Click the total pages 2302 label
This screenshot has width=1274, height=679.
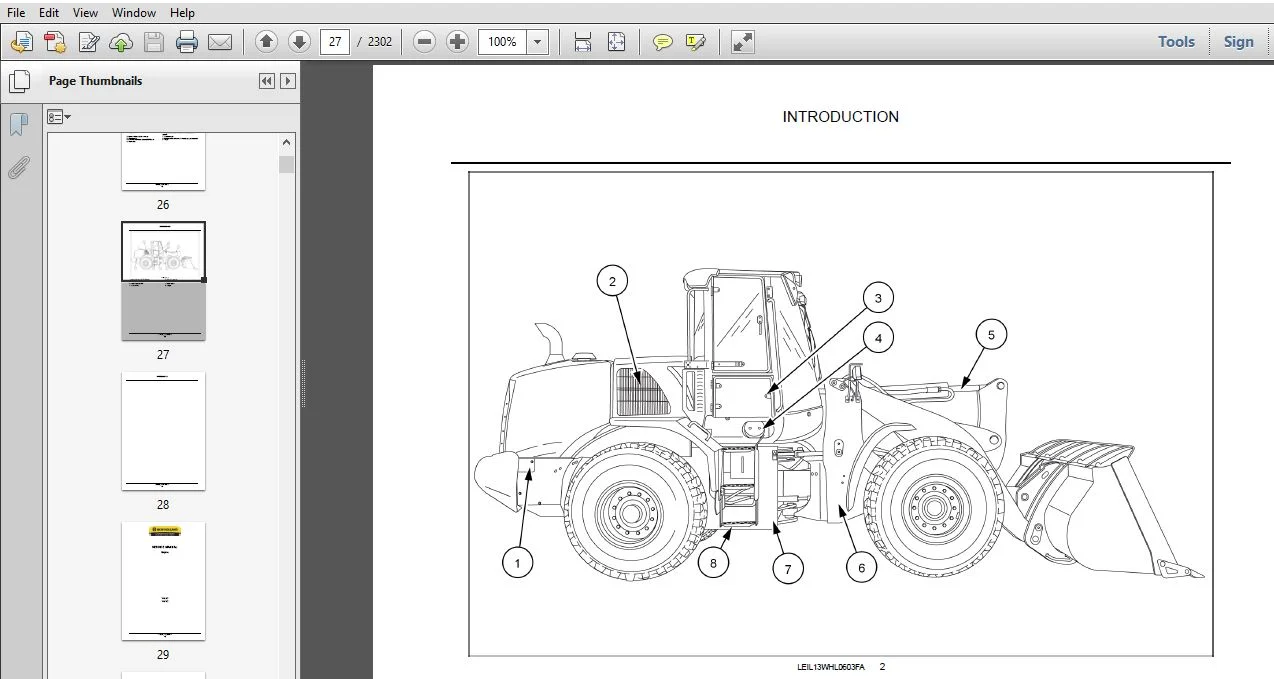[x=380, y=42]
